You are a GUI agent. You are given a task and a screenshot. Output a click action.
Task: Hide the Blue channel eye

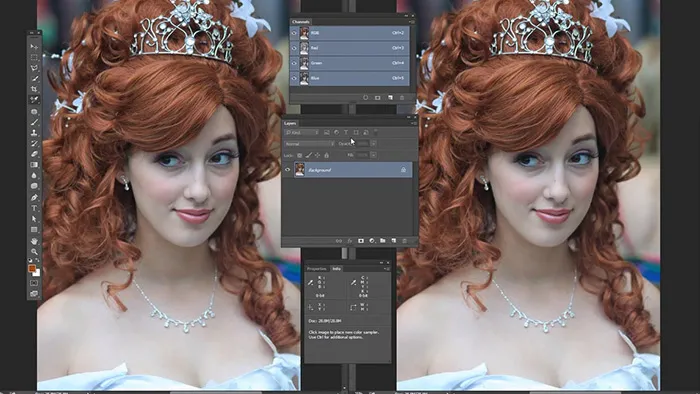(x=294, y=78)
